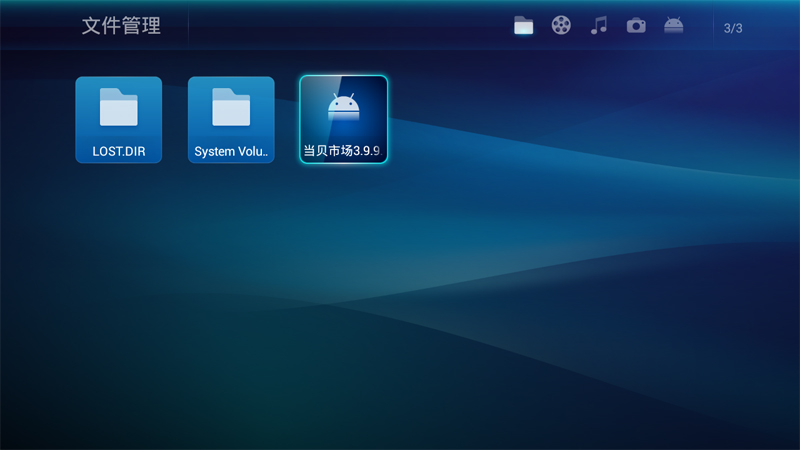Screen dimensions: 800x450
Task: Show music files with the note icon
Action: [599, 25]
